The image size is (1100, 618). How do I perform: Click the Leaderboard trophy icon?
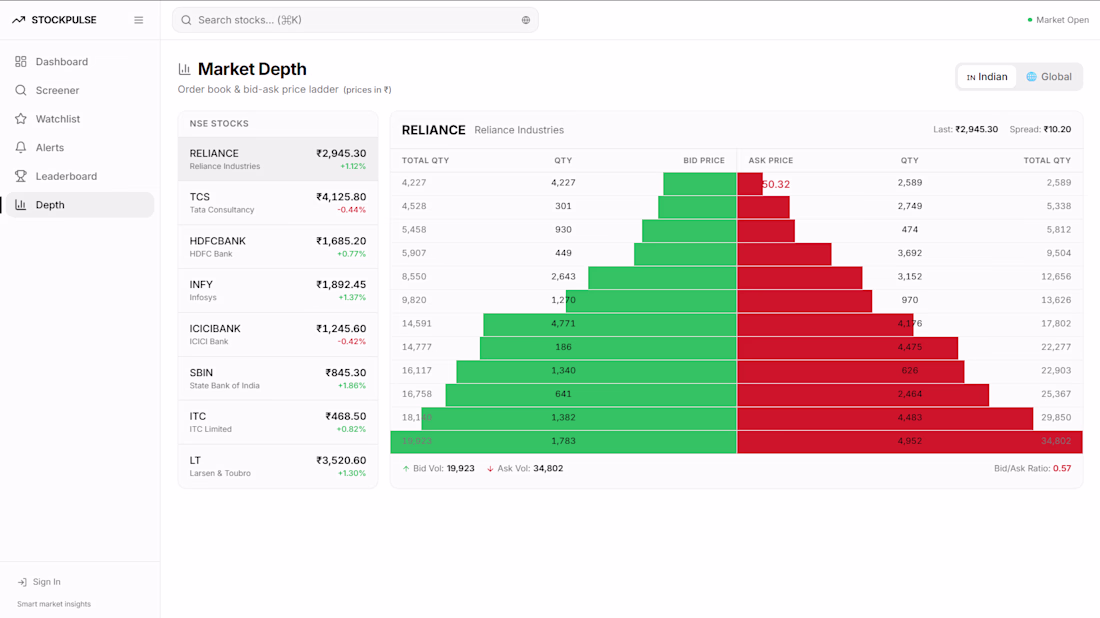20,176
